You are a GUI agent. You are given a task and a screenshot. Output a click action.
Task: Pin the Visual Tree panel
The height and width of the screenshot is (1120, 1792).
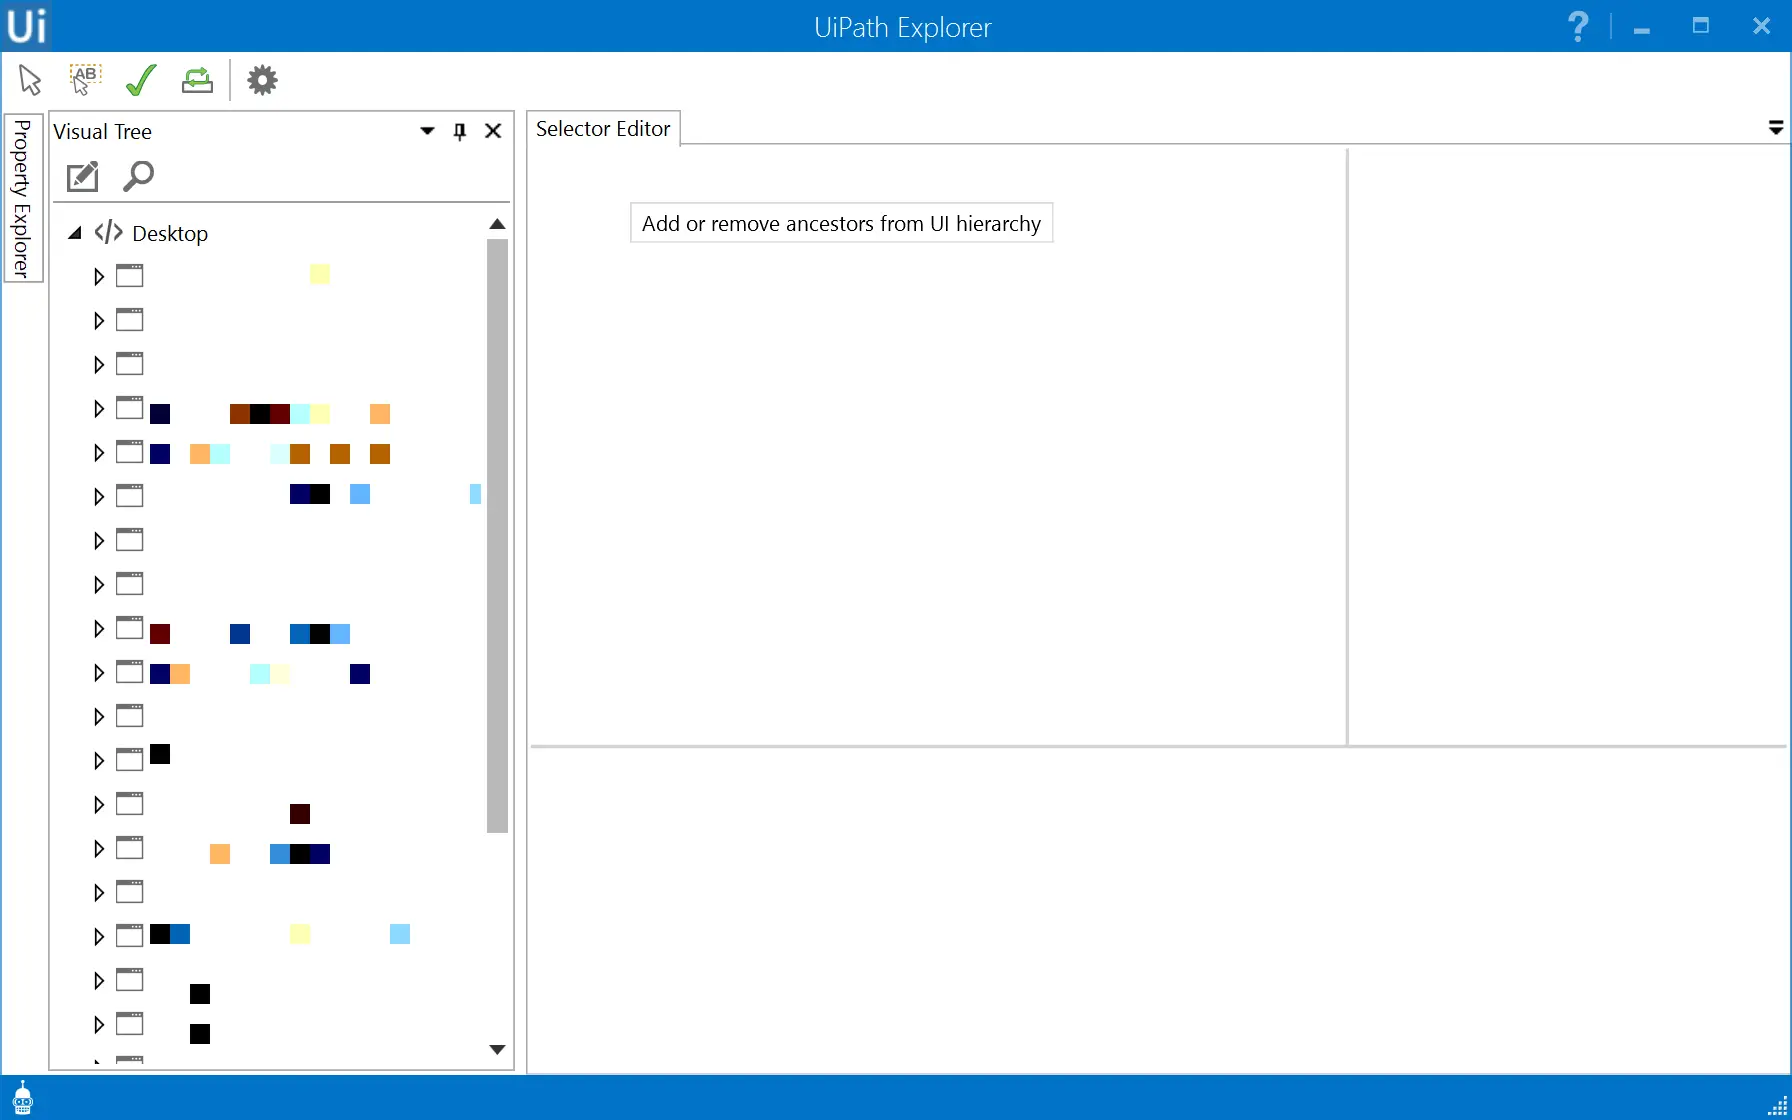click(460, 131)
